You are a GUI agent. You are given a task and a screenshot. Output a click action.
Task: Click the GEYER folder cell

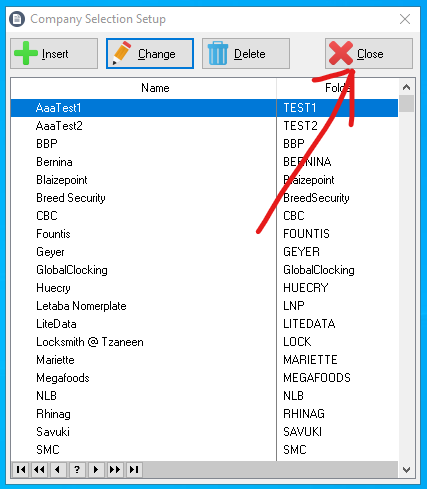tap(302, 252)
